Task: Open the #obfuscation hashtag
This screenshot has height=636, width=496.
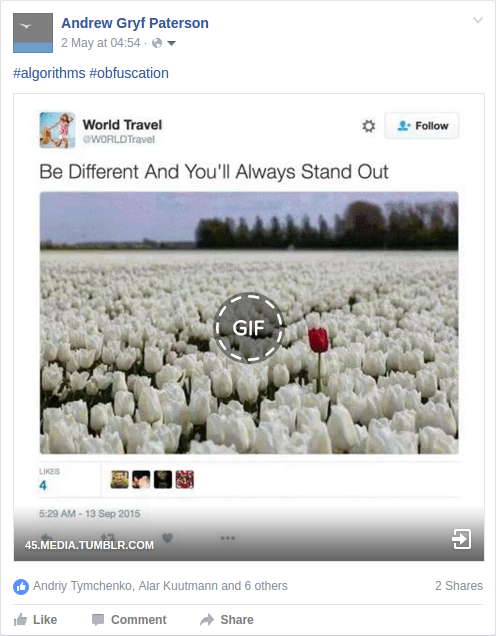Action: pos(129,73)
